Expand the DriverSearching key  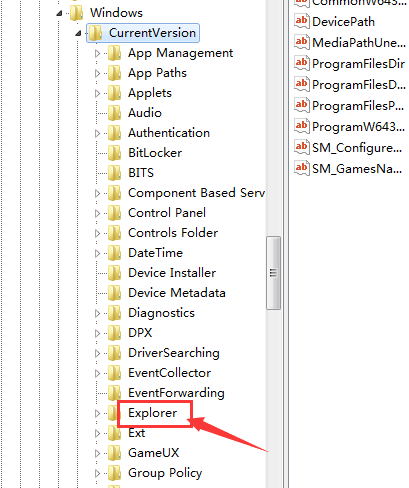click(x=97, y=353)
